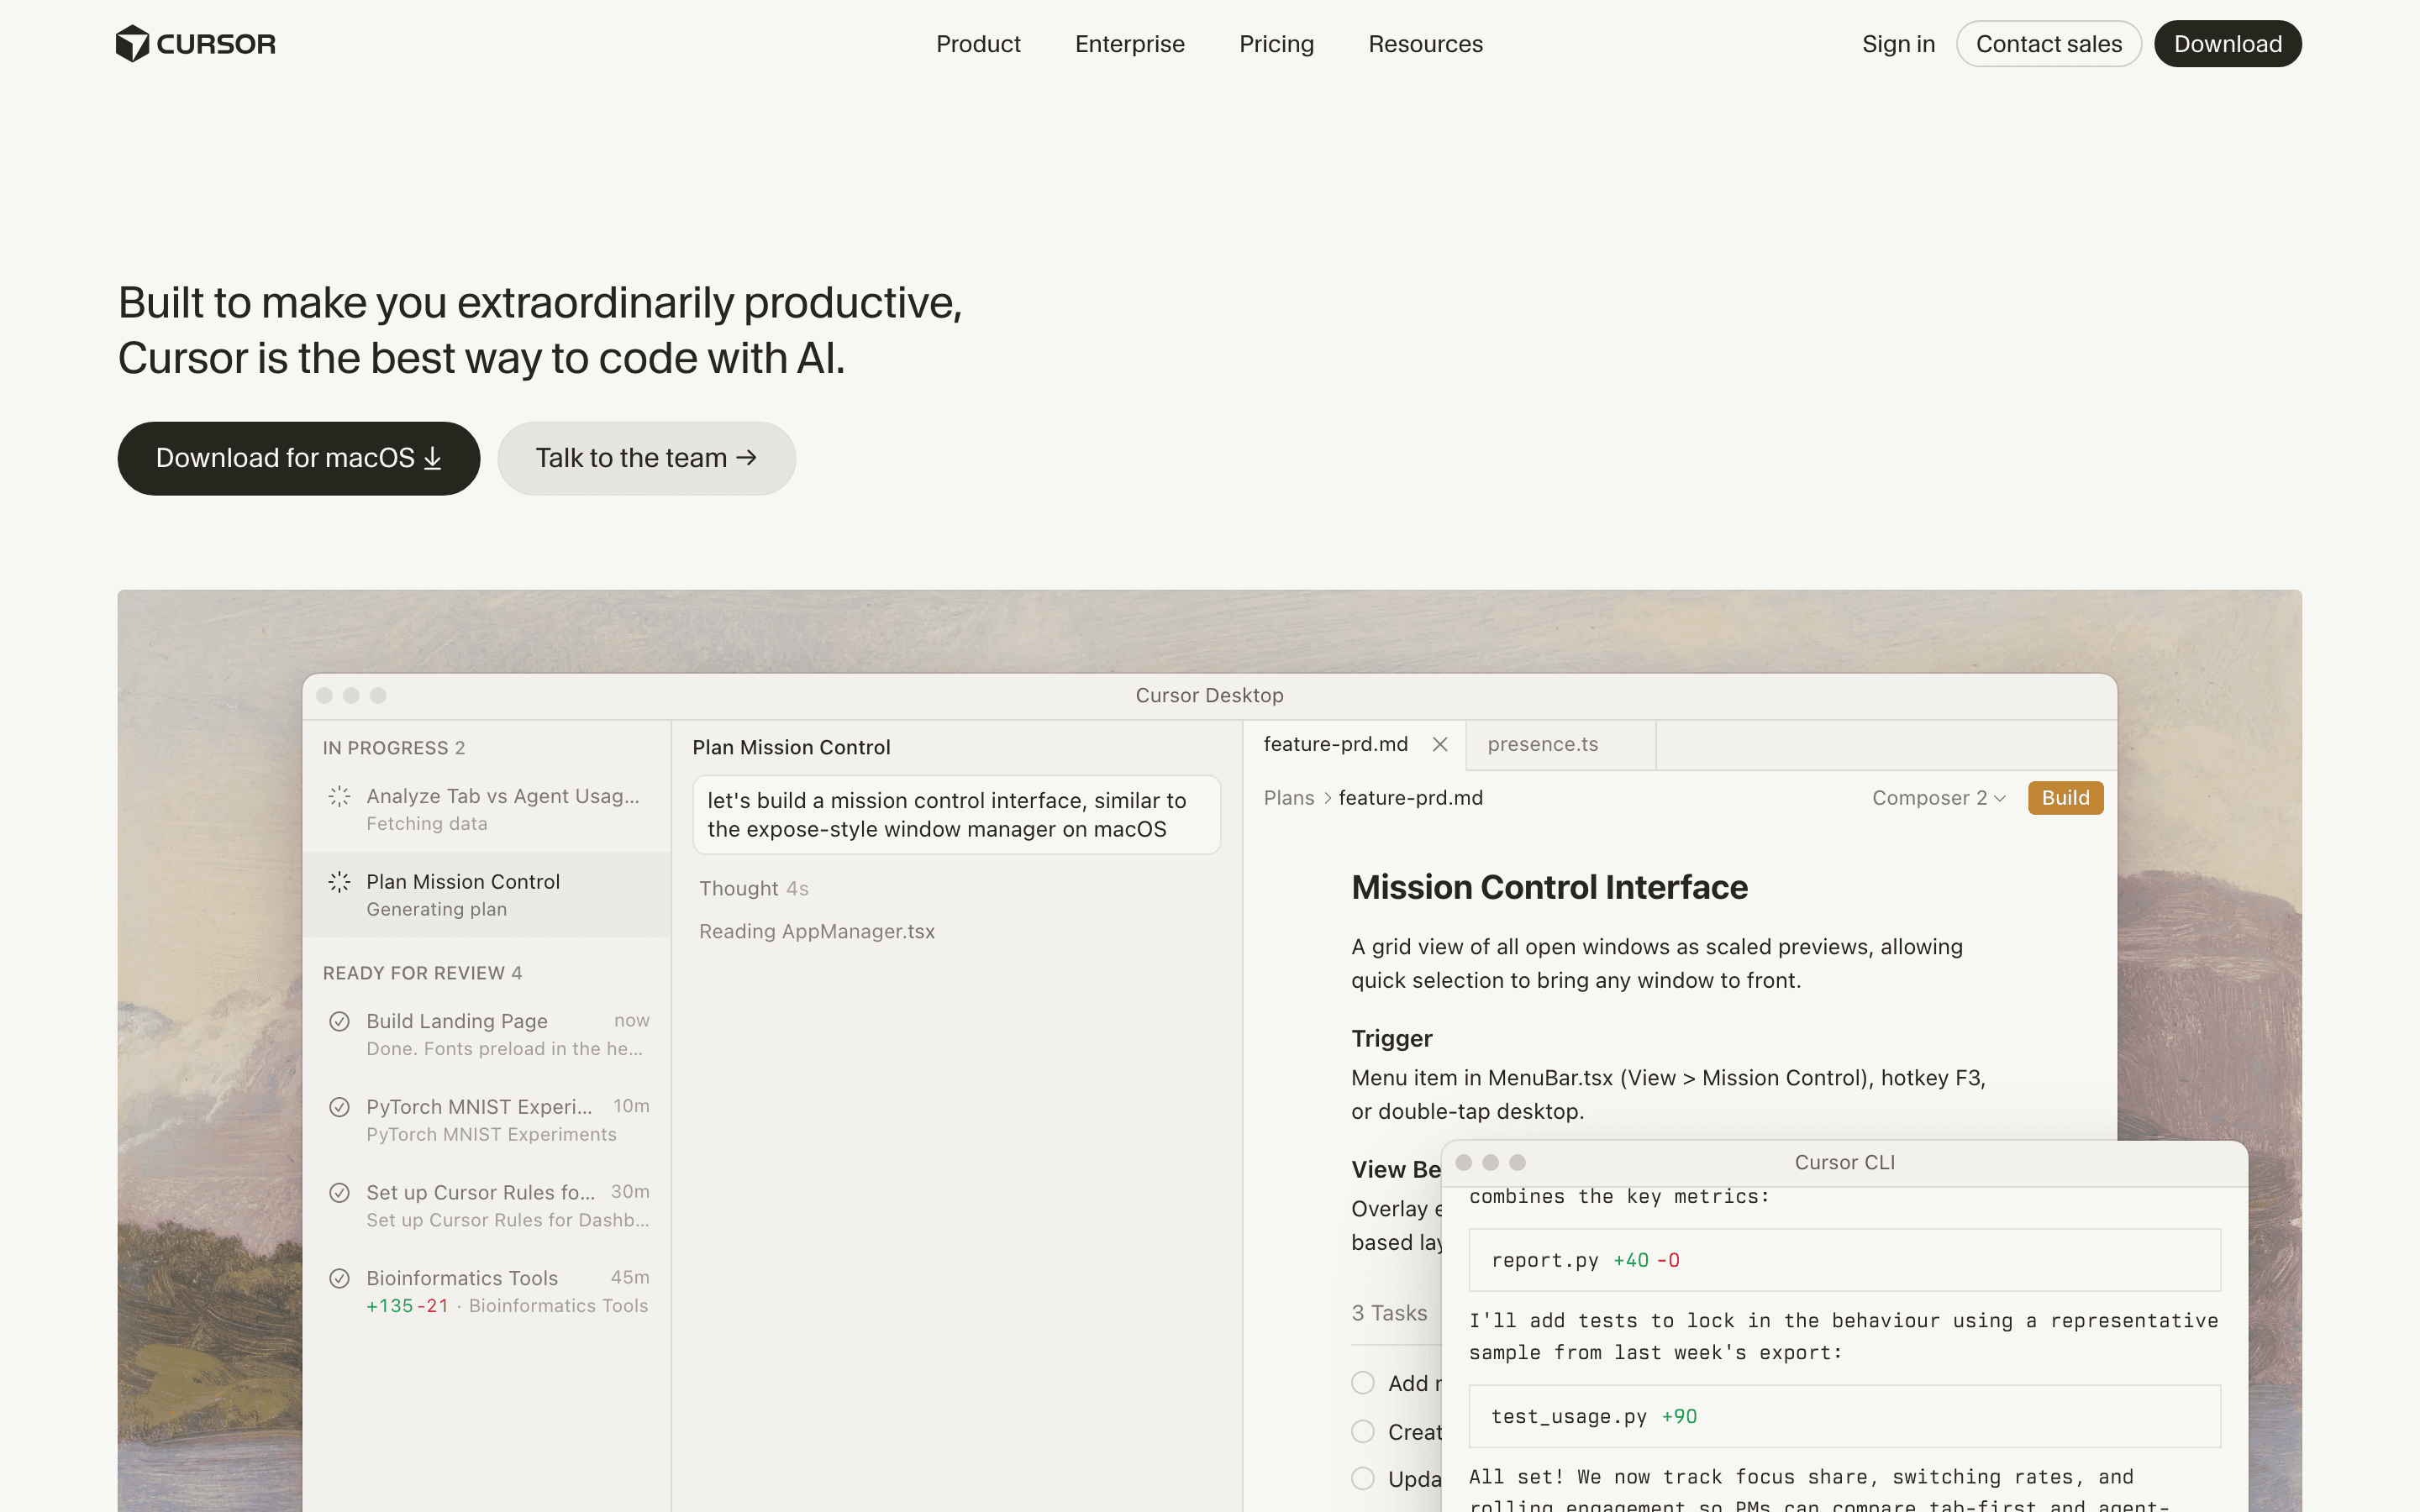The width and height of the screenshot is (2420, 1512).
Task: Switch to the presence.ts tab
Action: tap(1542, 744)
